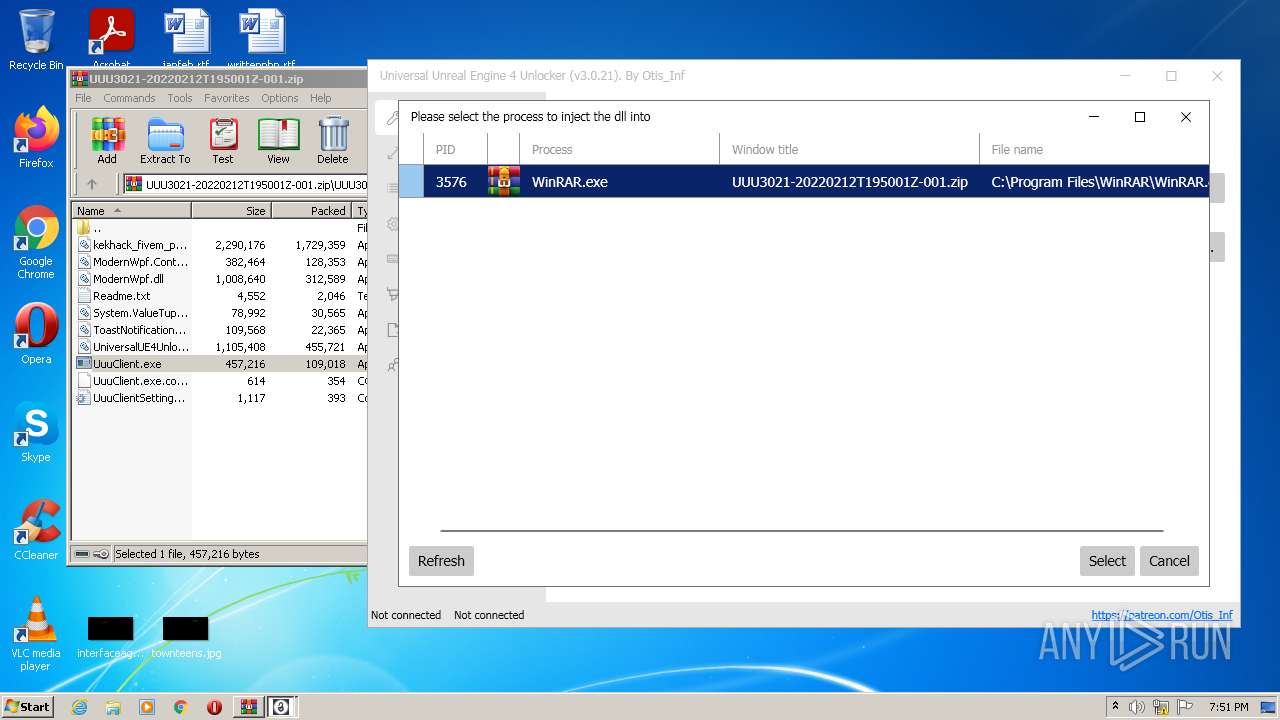The image size is (1280, 720).
Task: Open the File menu in WinRAR
Action: pyautogui.click(x=83, y=98)
